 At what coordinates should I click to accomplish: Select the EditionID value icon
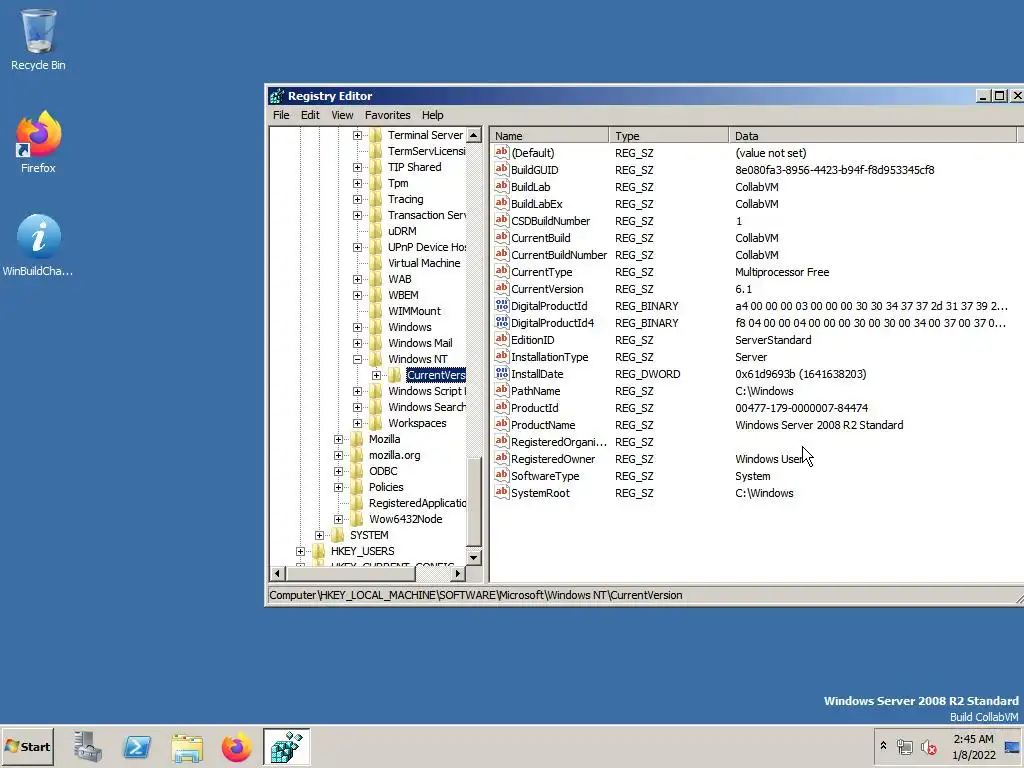point(502,339)
